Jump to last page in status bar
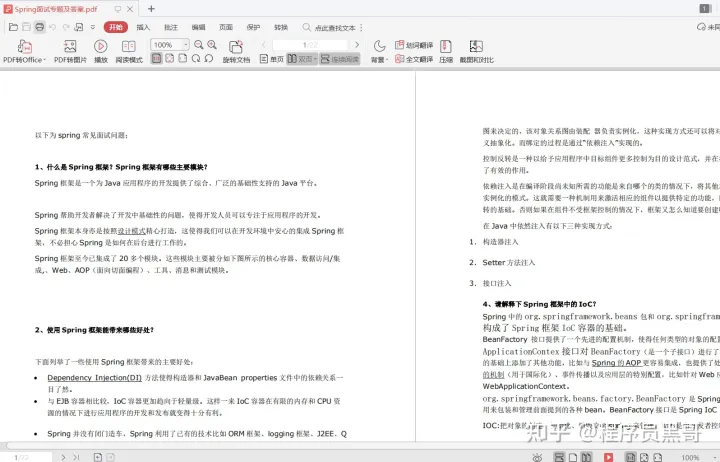The image size is (720, 462). coord(76,457)
